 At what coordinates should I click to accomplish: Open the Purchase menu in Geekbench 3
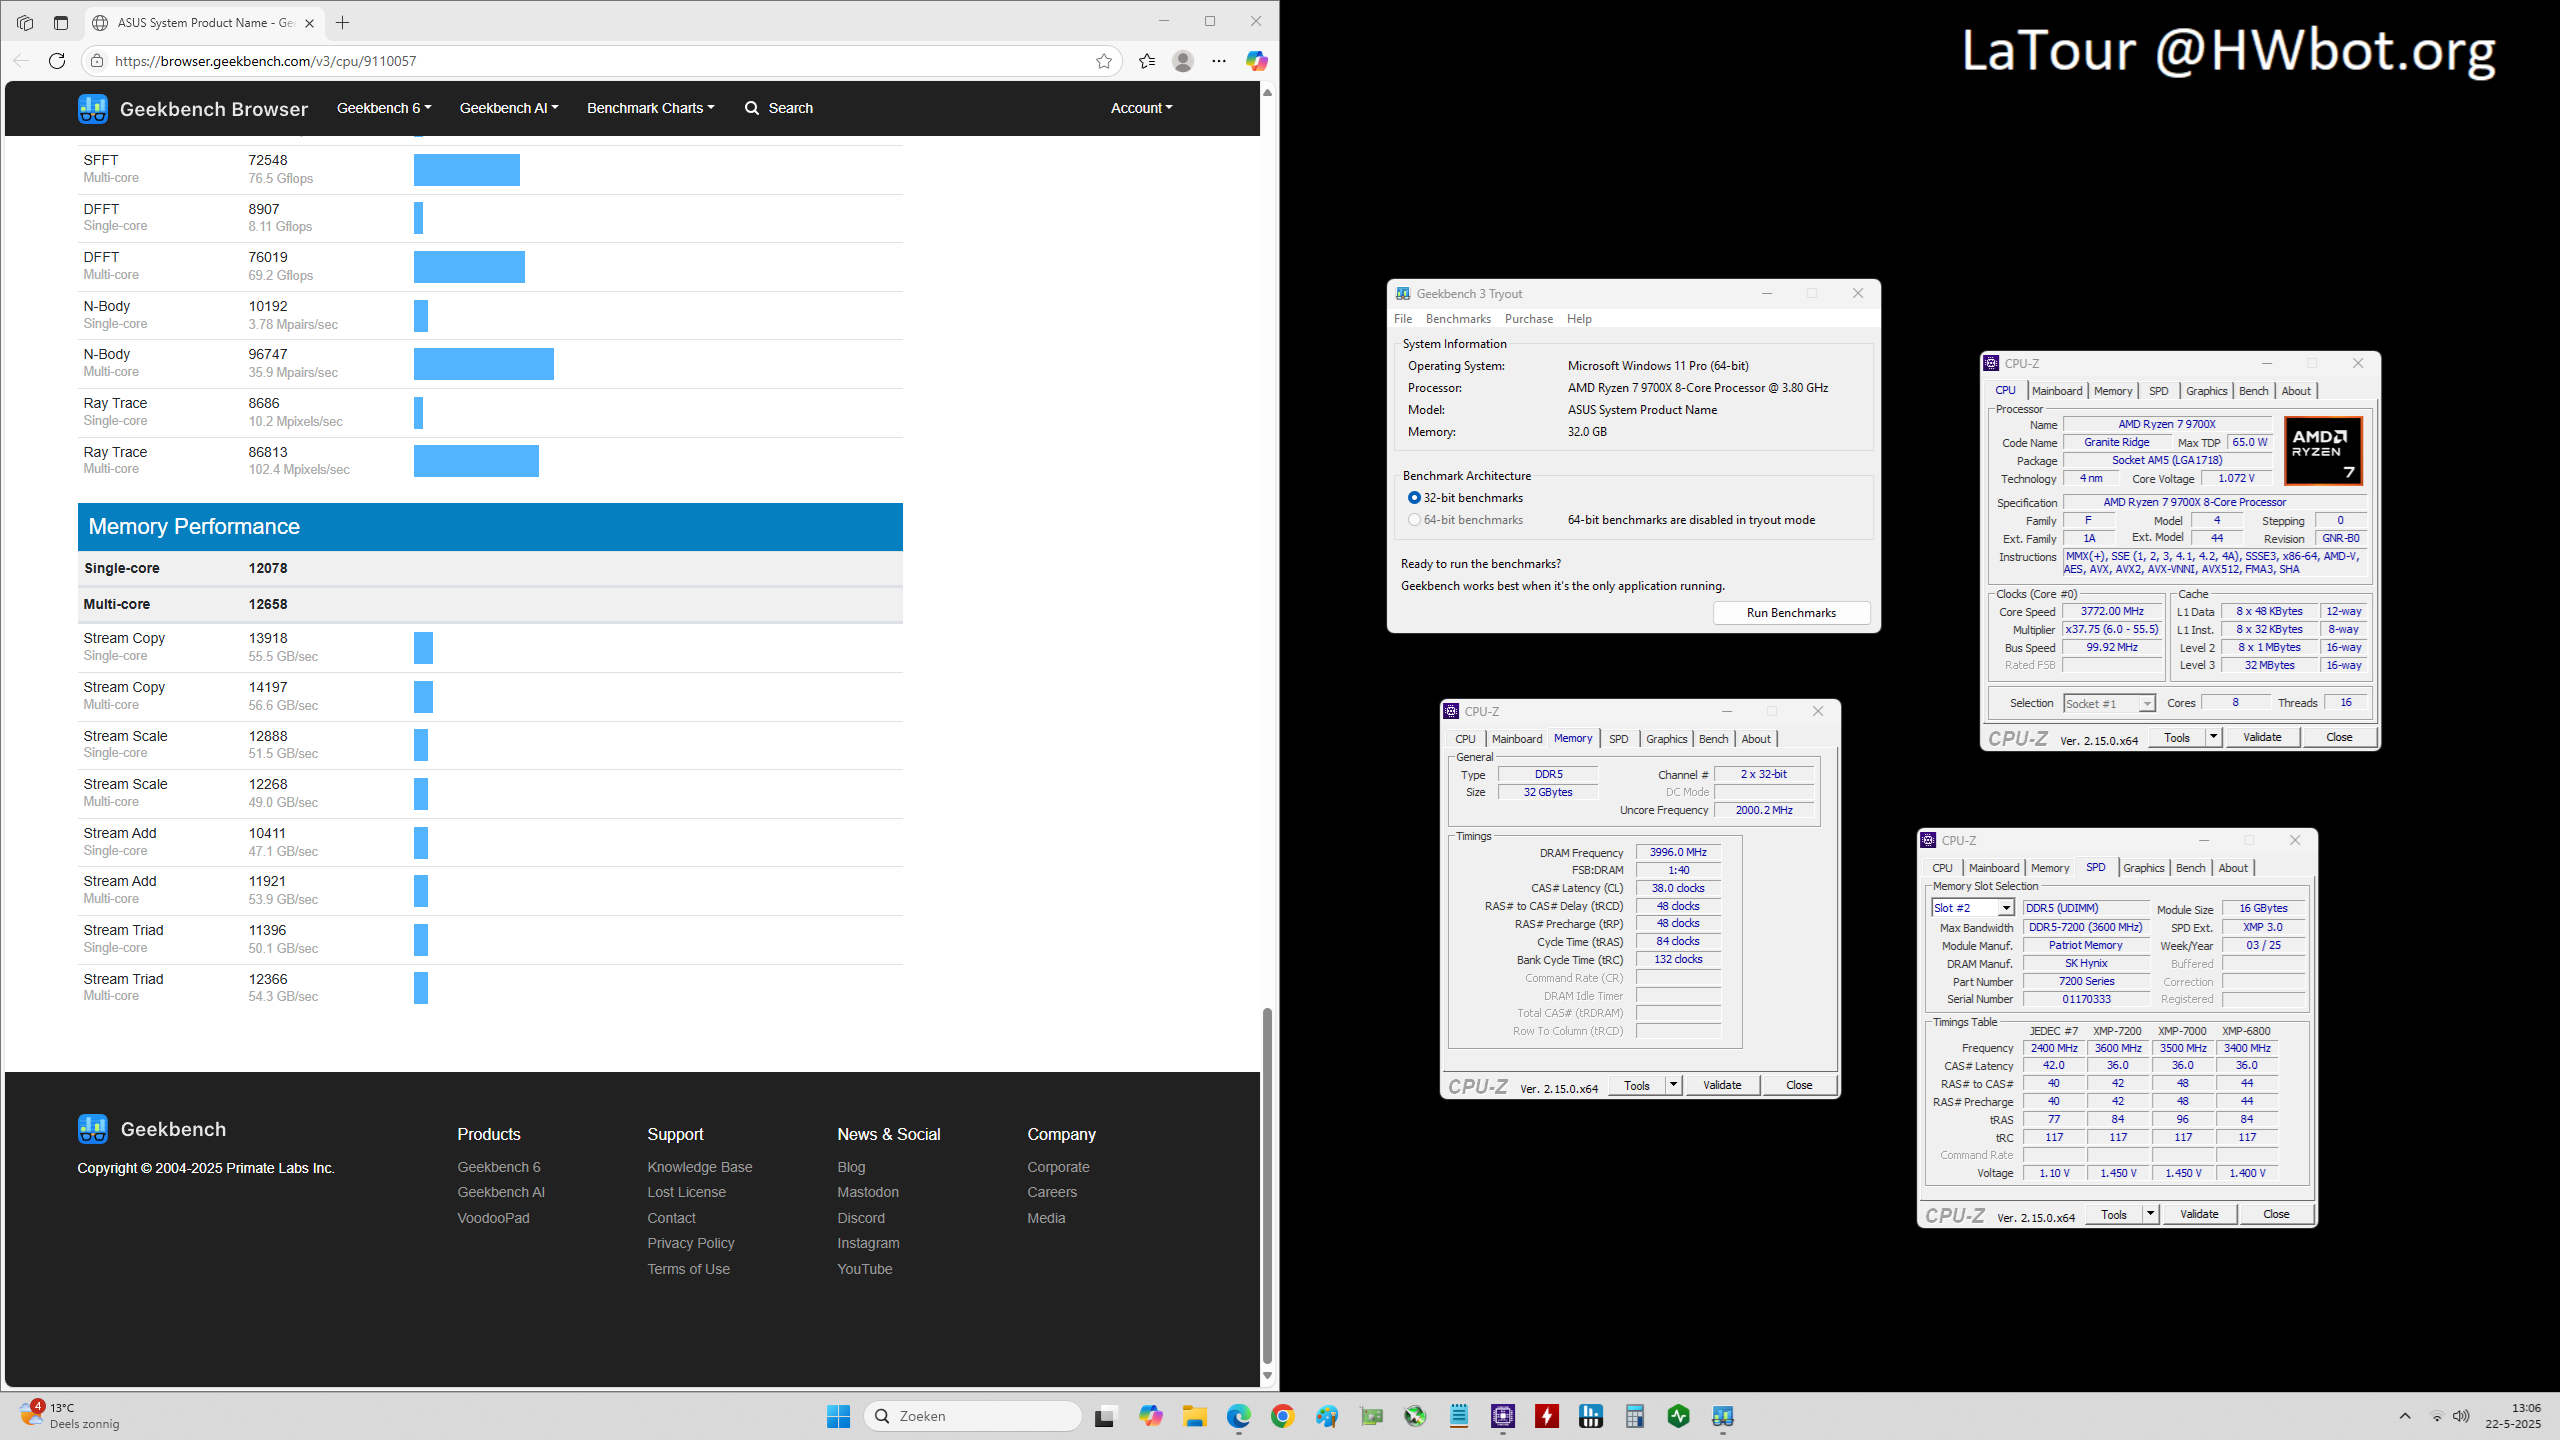click(x=1529, y=319)
